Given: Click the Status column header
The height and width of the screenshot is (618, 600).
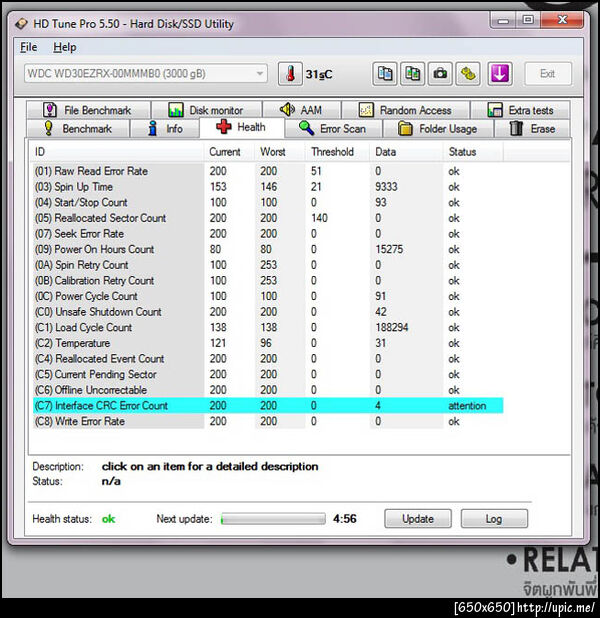Looking at the screenshot, I should coord(473,152).
